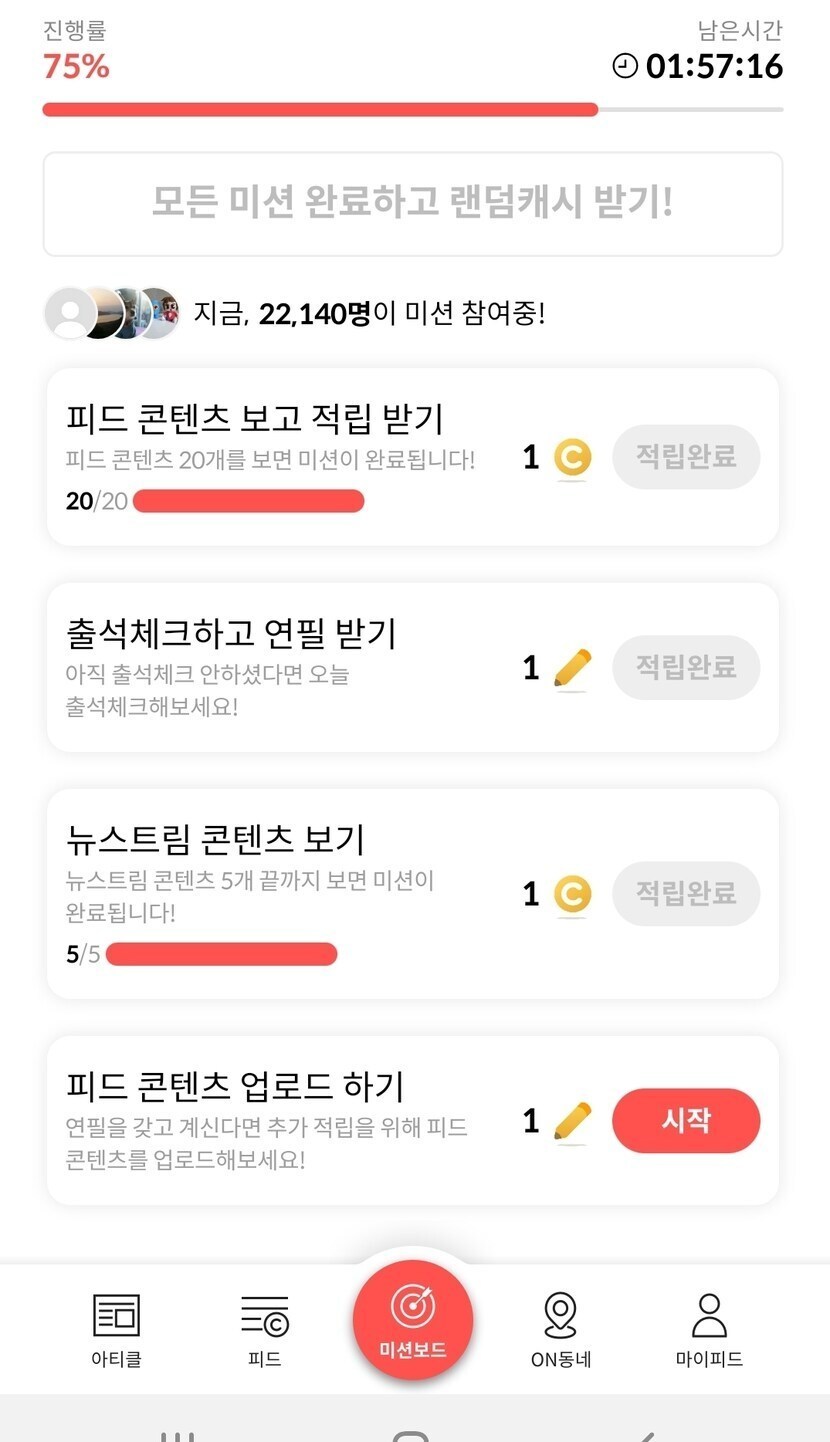The image size is (830, 1442).
Task: Tap the participant profile avatars
Action: click(112, 314)
